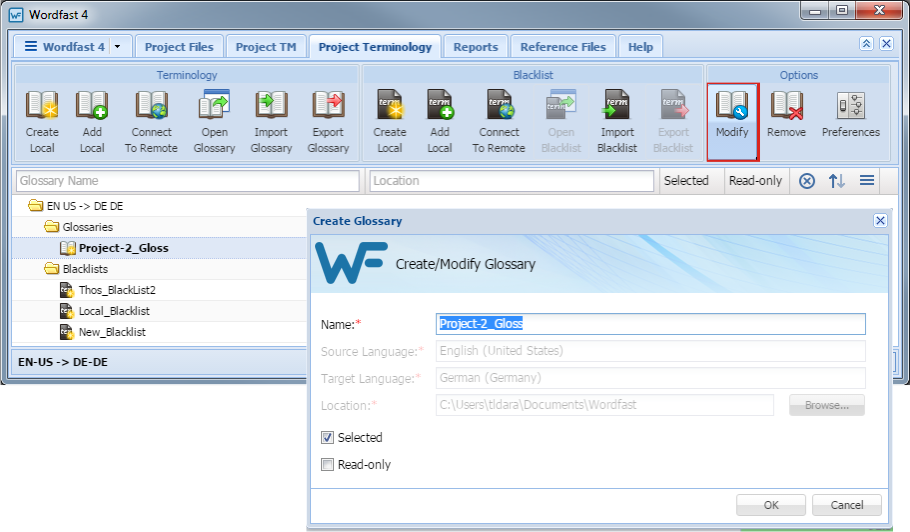Collapse the EN US -> DE DE folder
Image resolution: width=910 pixels, height=532 pixels.
pyautogui.click(x=35, y=206)
